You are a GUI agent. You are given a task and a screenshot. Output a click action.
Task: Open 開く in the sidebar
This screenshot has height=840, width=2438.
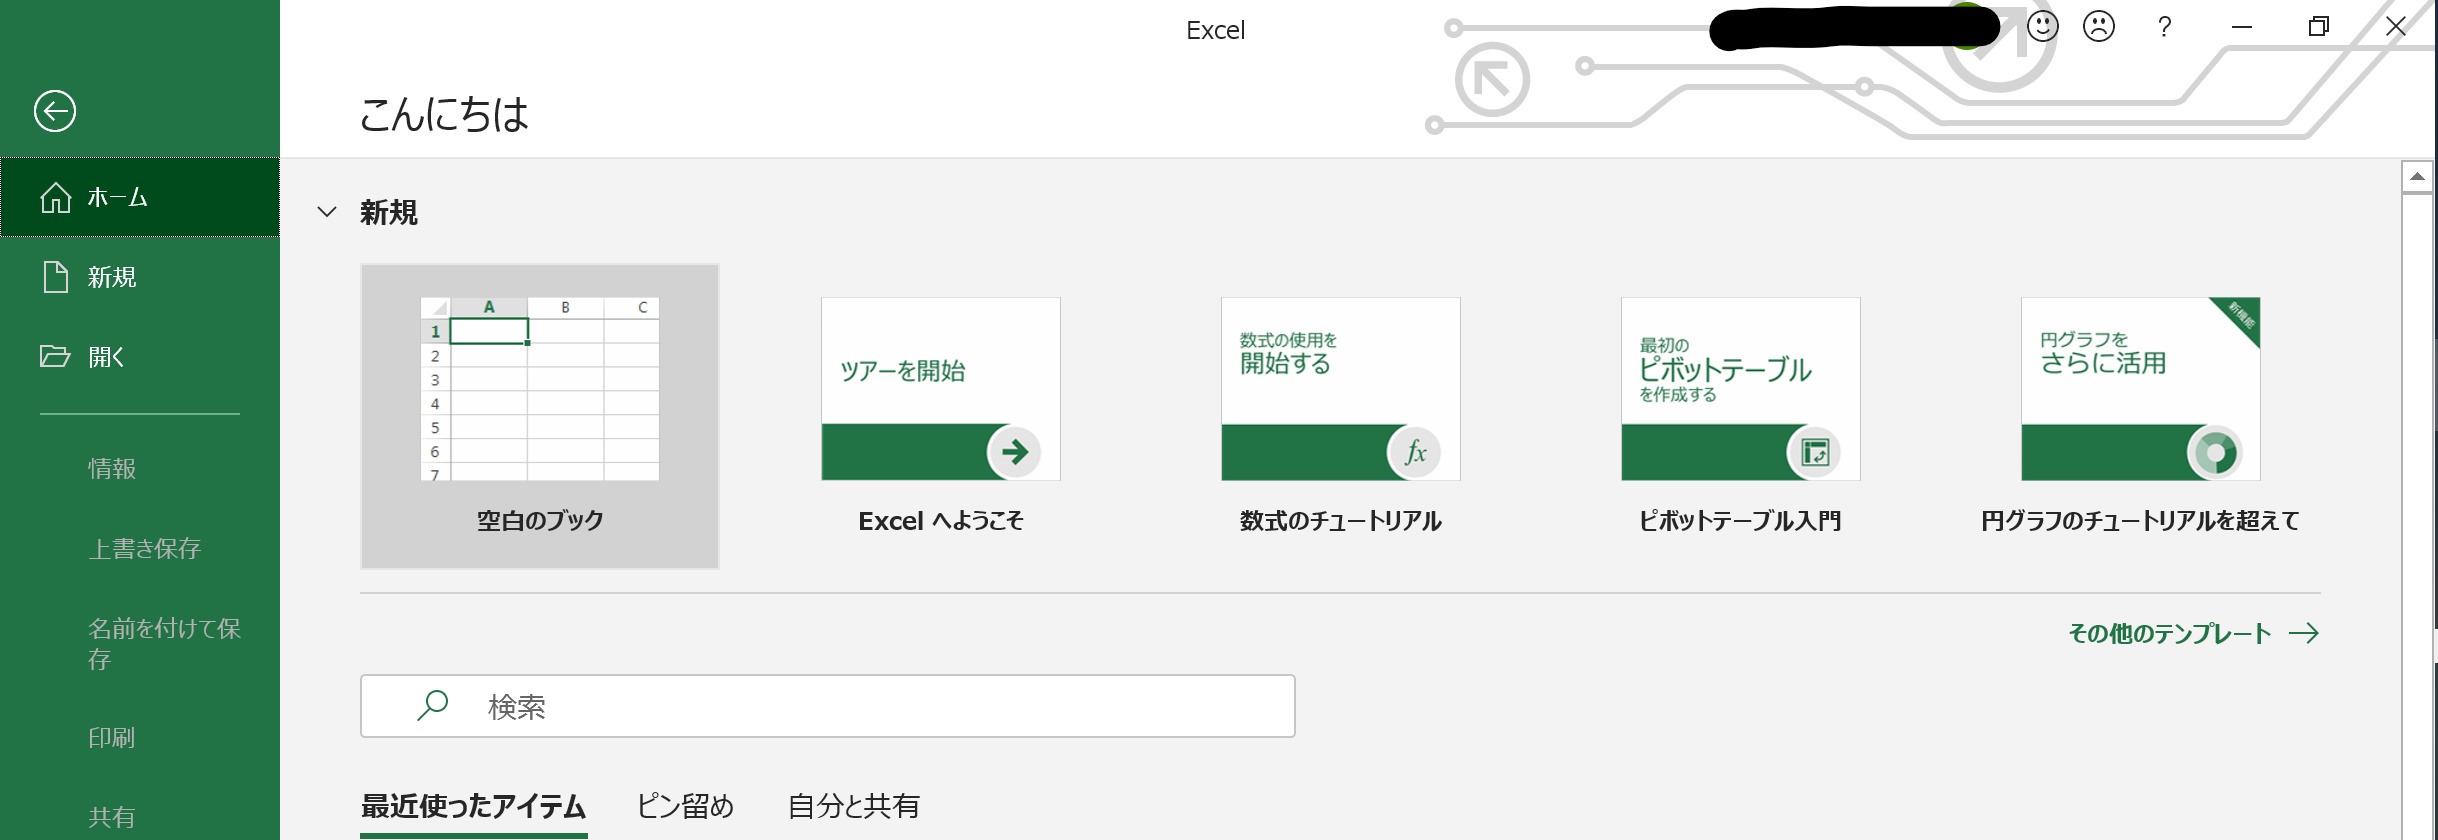(x=140, y=357)
